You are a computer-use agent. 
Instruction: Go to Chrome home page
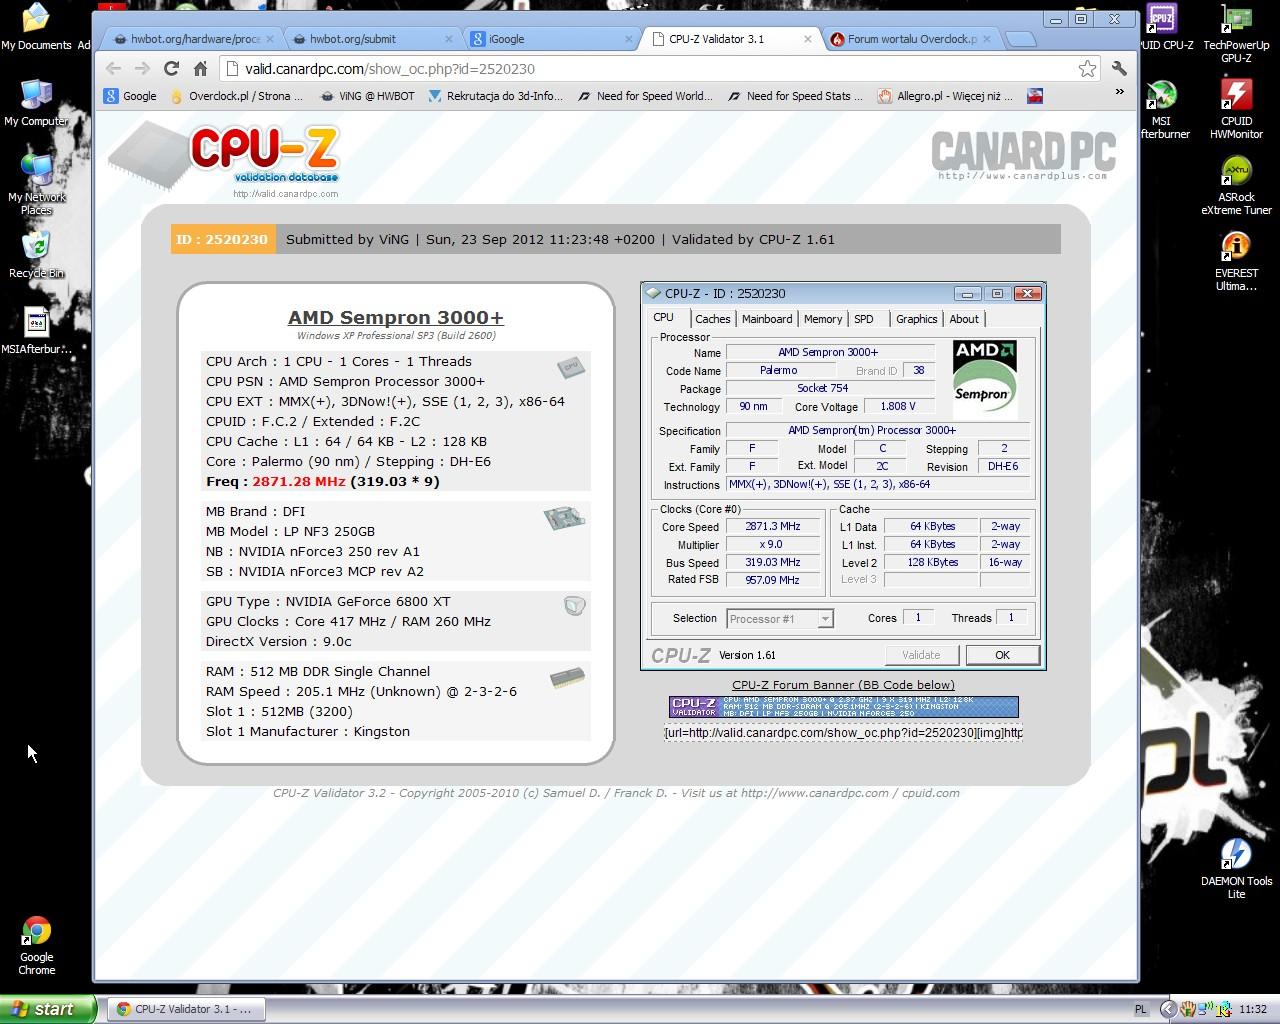point(200,68)
